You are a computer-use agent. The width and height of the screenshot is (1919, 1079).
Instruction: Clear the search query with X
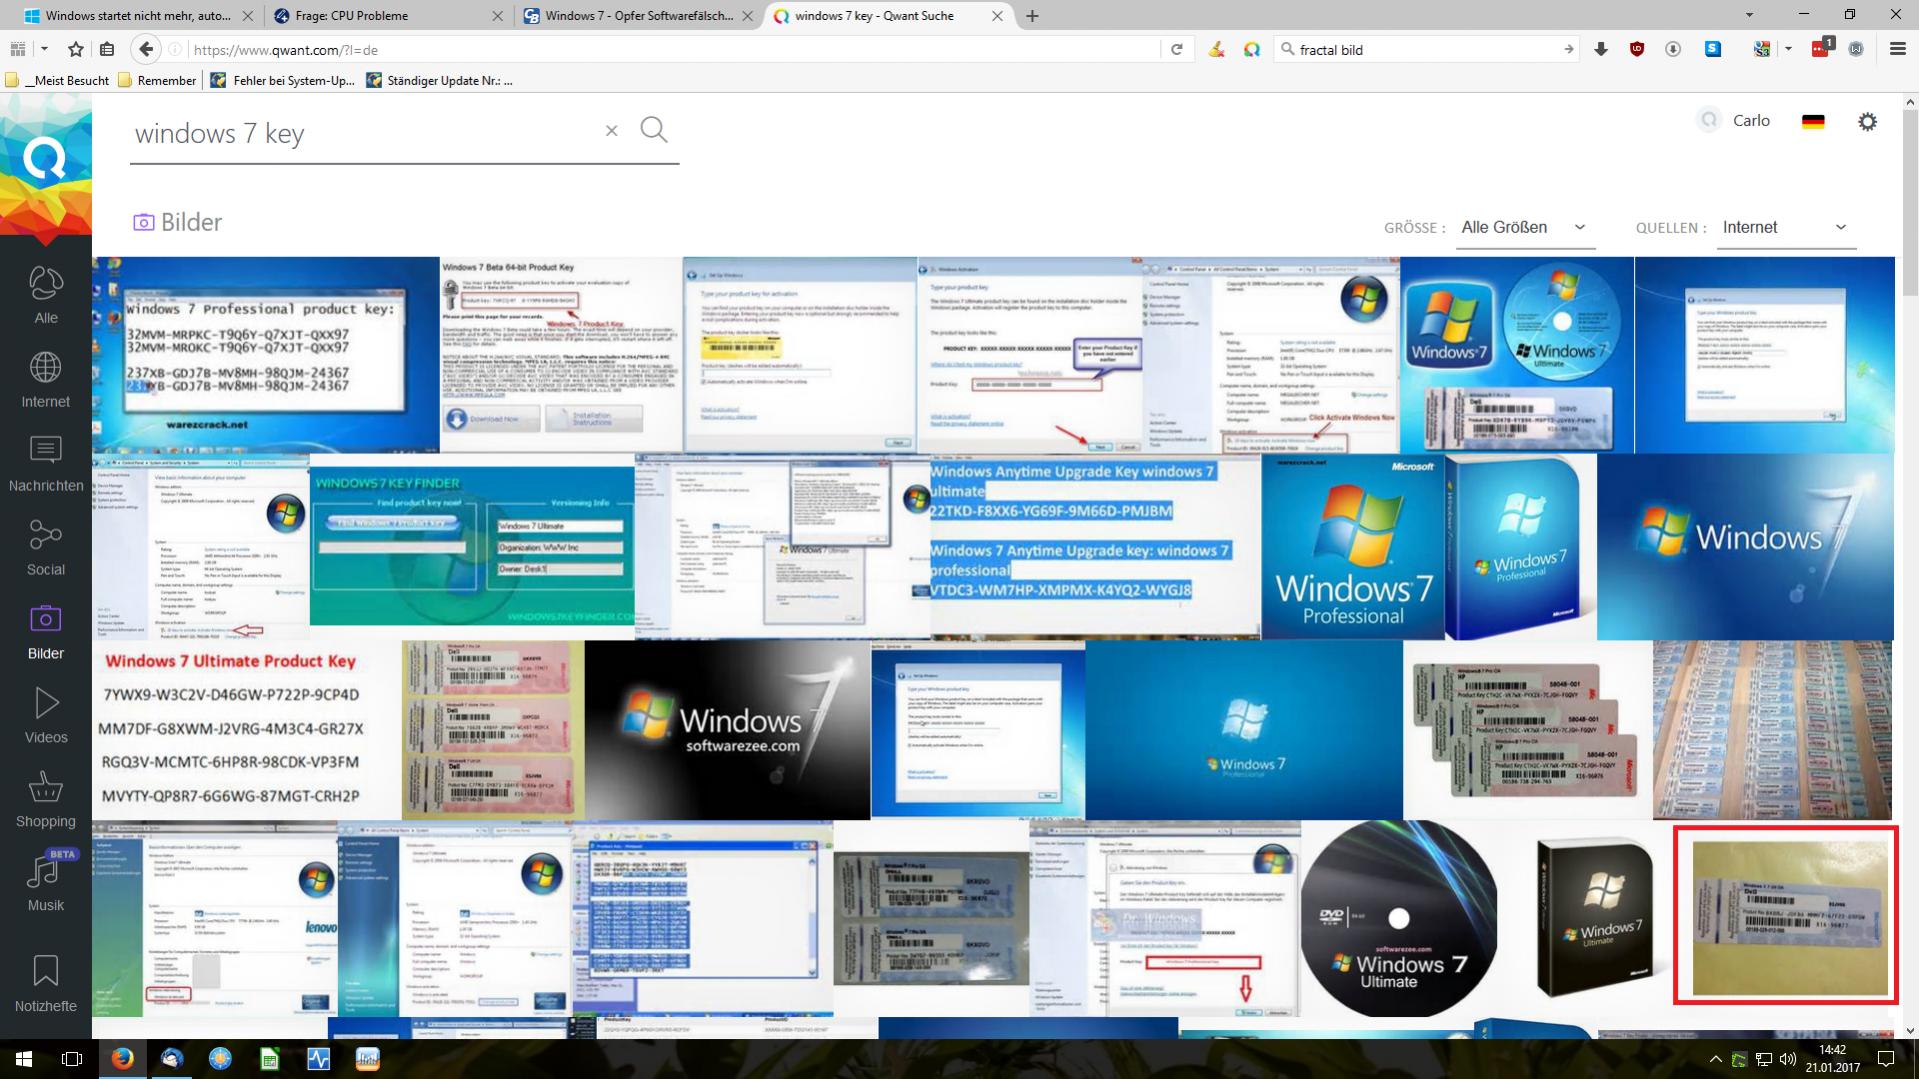[x=611, y=130]
